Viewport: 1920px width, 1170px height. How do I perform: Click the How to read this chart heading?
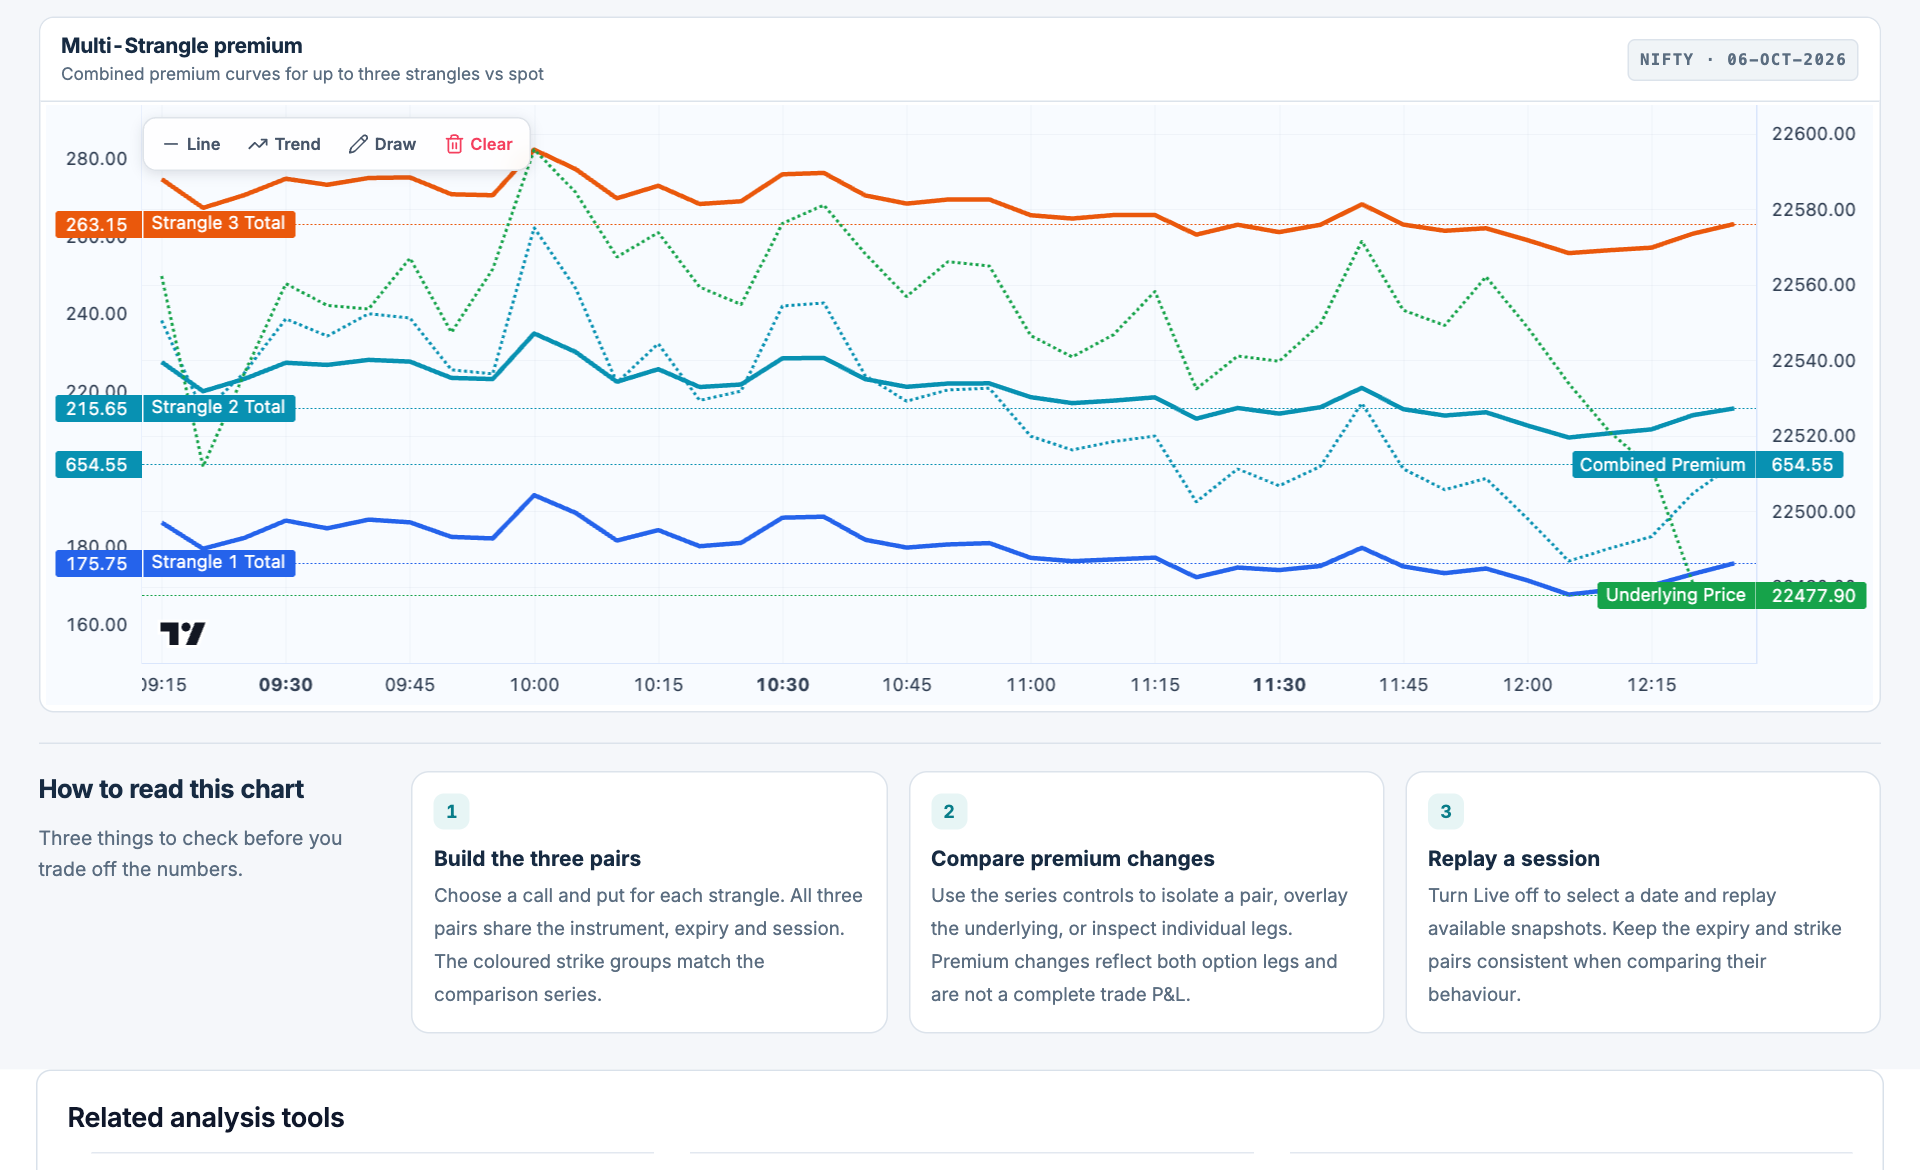coord(171,789)
